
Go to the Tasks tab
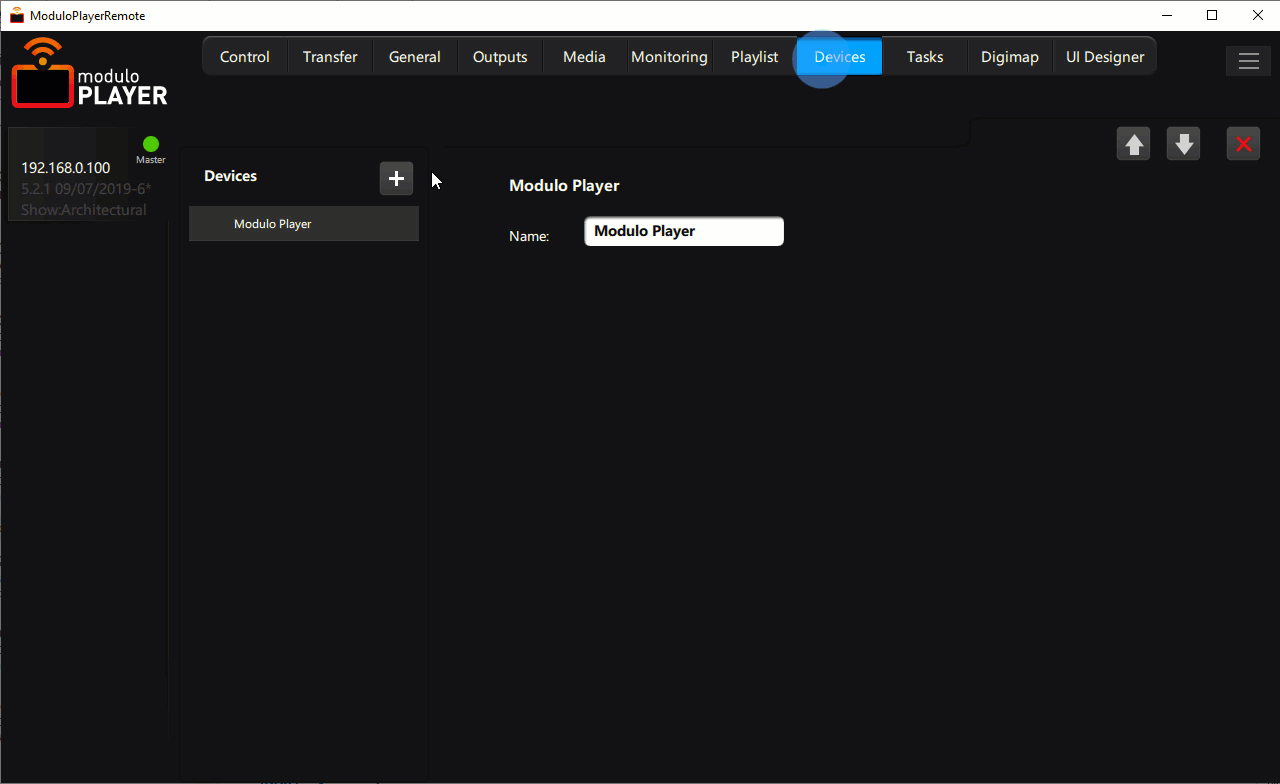point(925,57)
